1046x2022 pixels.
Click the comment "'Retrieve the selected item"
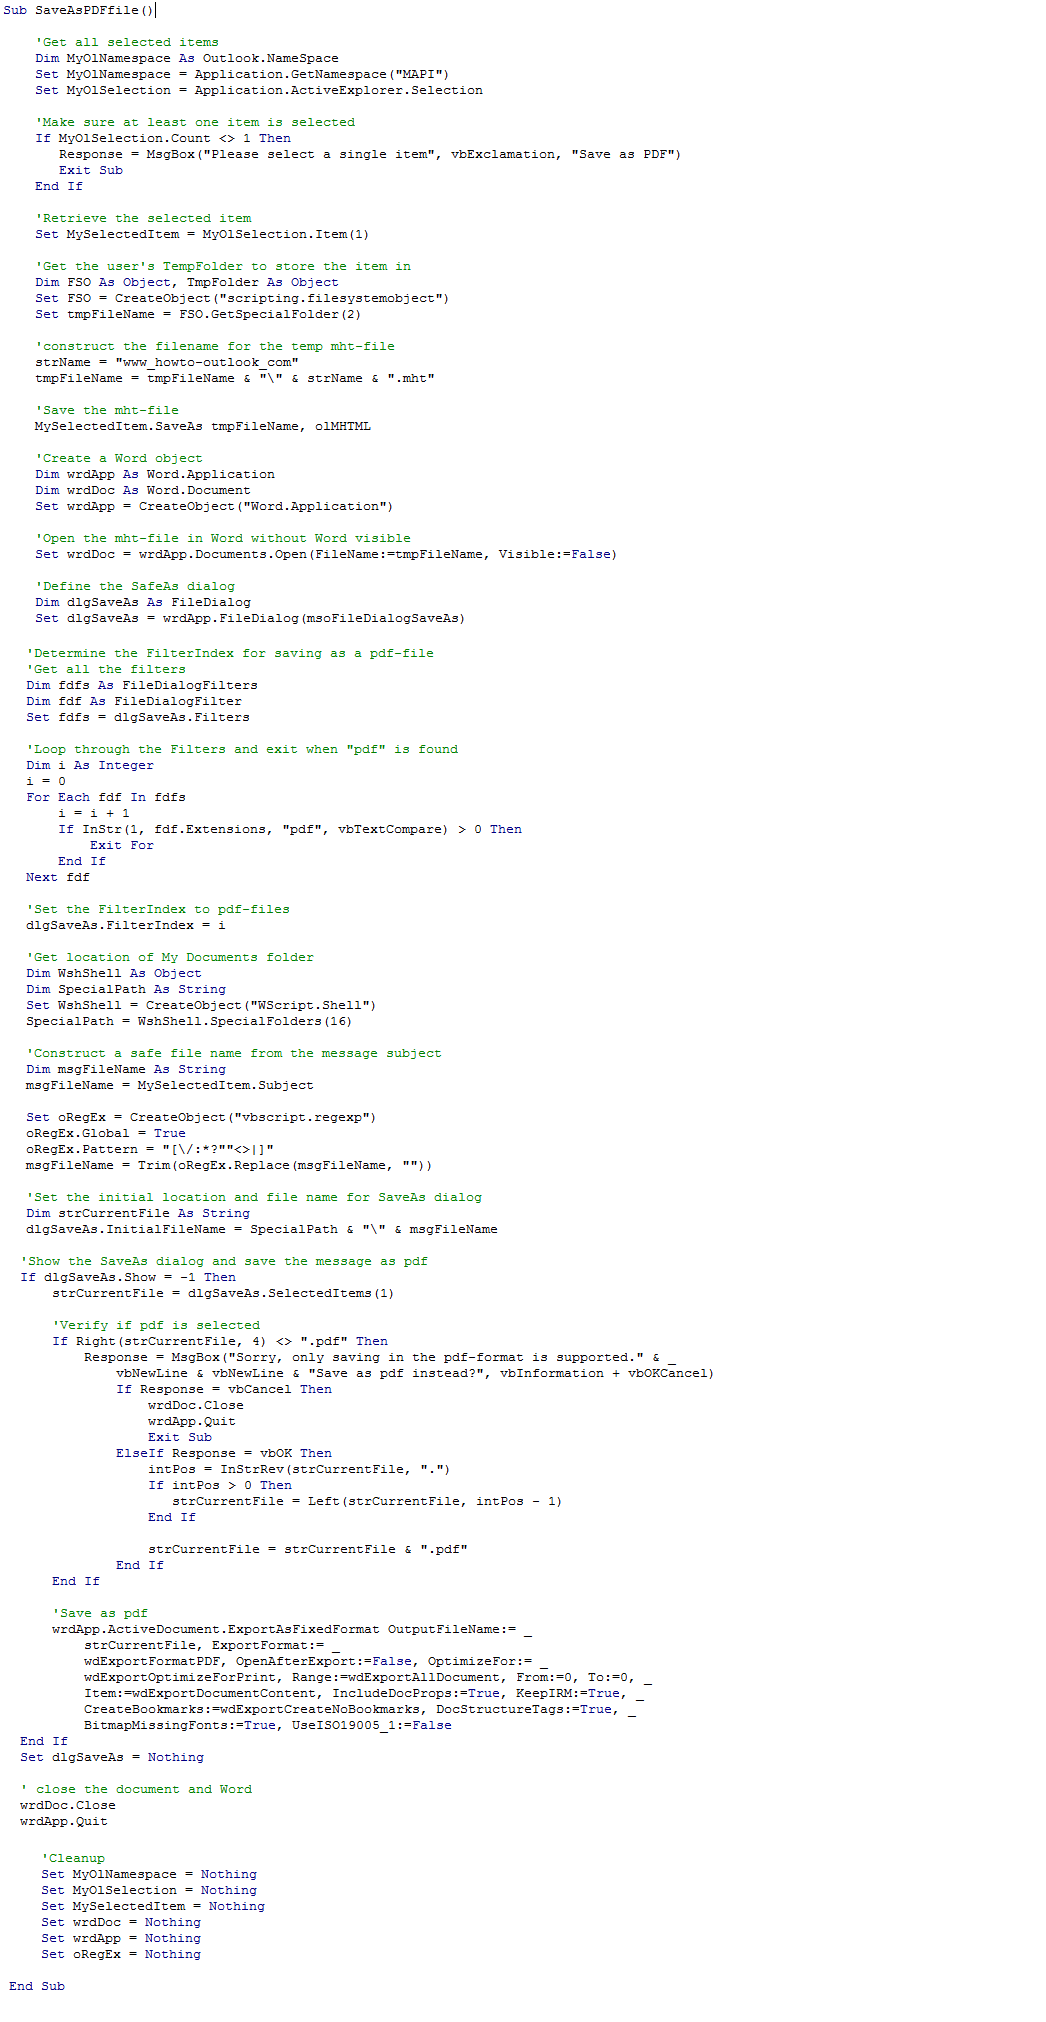pos(143,218)
